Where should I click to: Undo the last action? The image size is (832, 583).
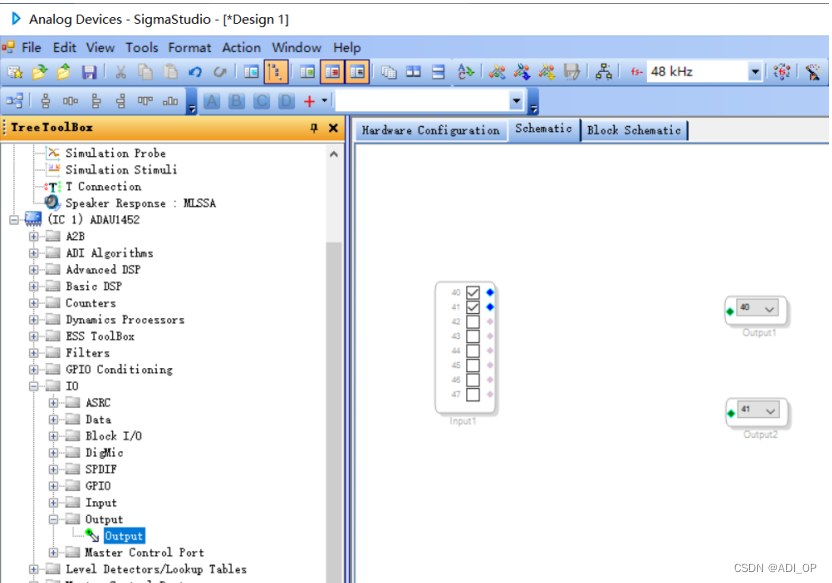[x=195, y=72]
